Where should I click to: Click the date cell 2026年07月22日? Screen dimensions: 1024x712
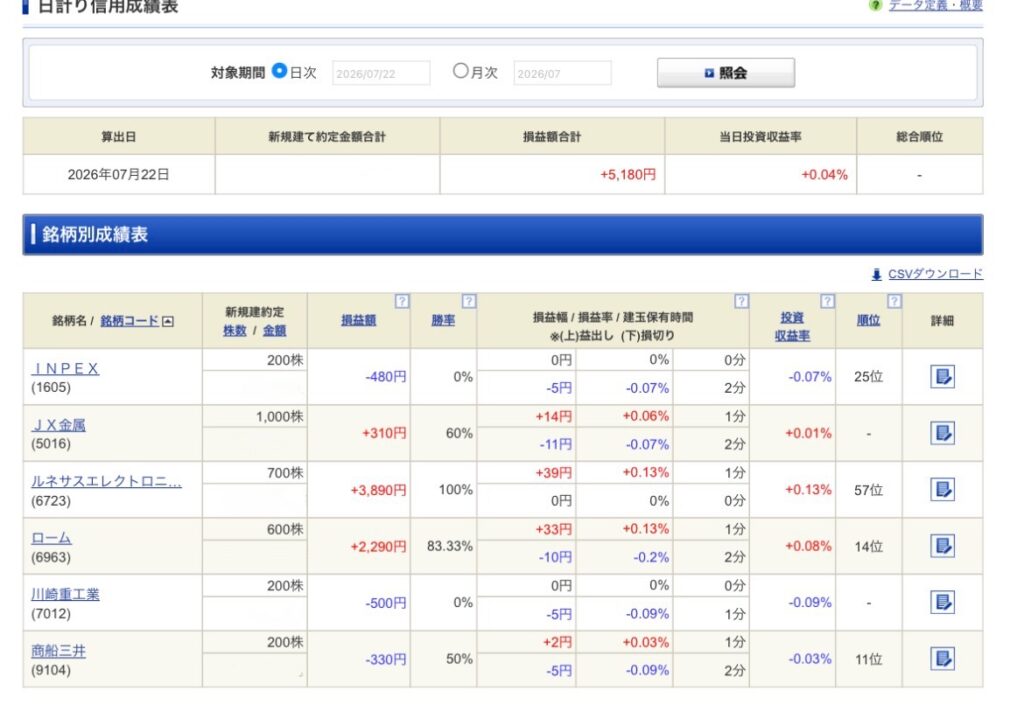tap(118, 174)
